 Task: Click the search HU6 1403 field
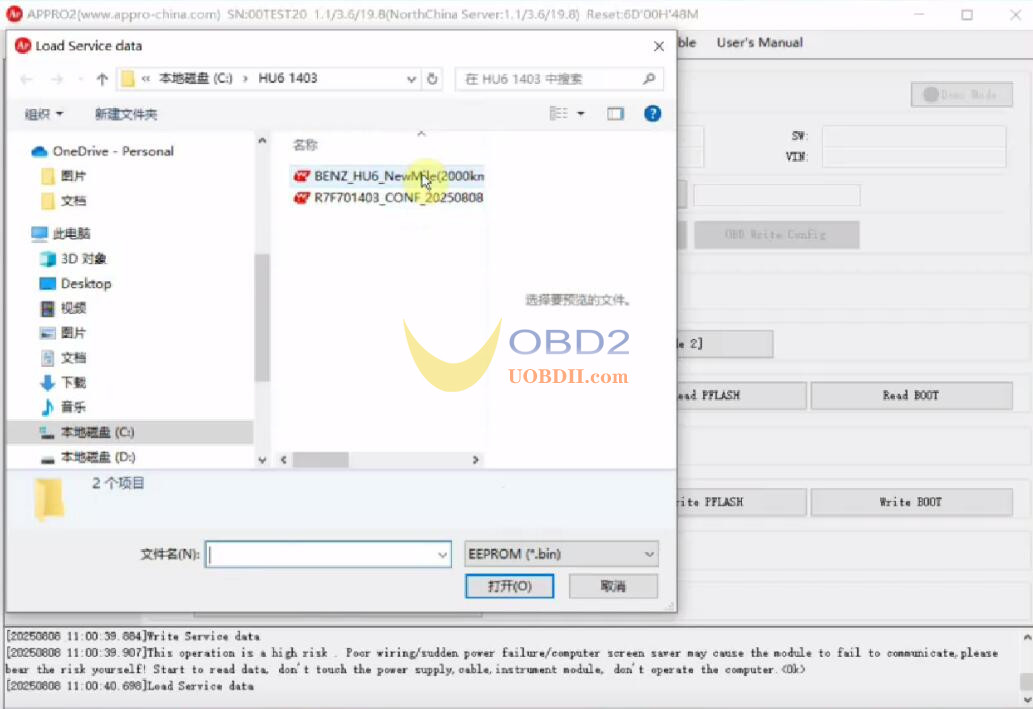point(559,79)
